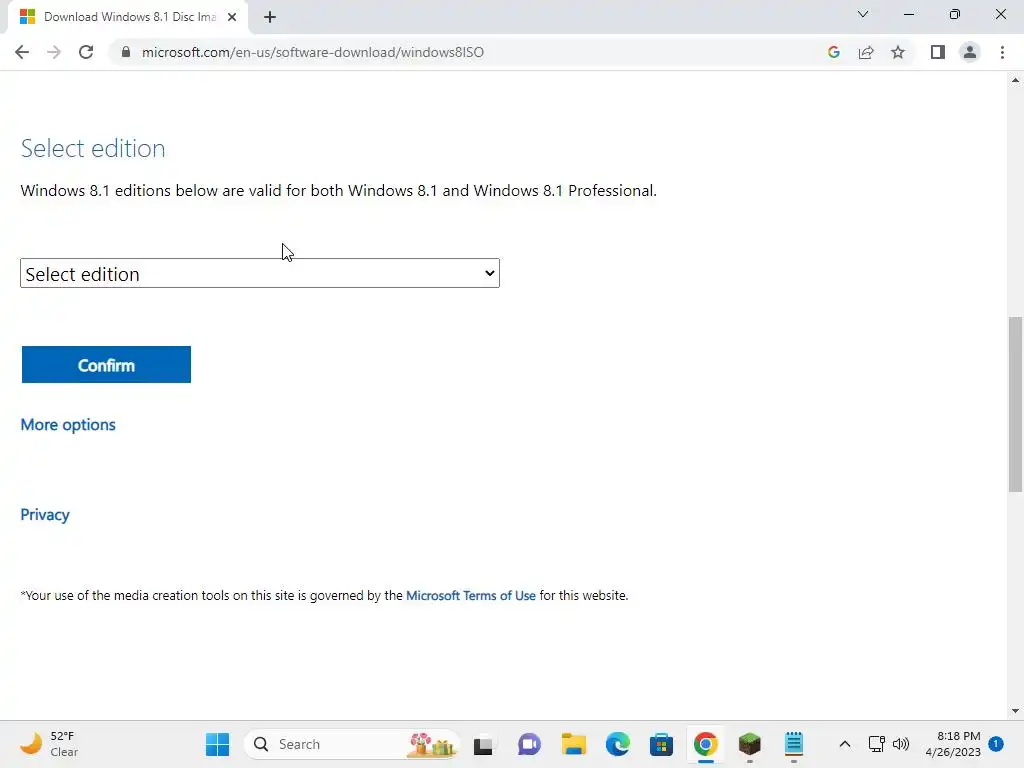
Task: Open Microsoft Store from the taskbar
Action: pos(662,744)
